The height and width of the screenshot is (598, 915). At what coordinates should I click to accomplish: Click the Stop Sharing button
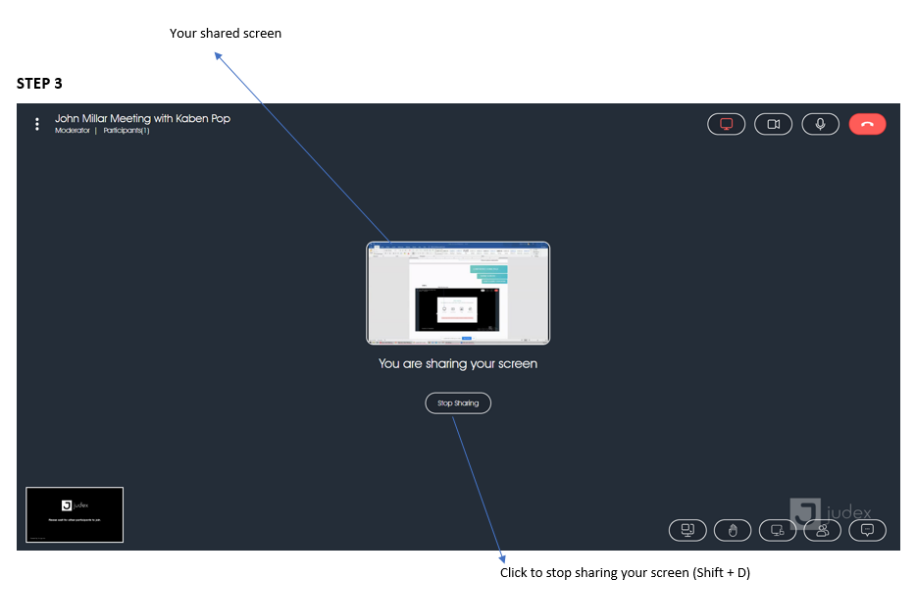pos(458,403)
